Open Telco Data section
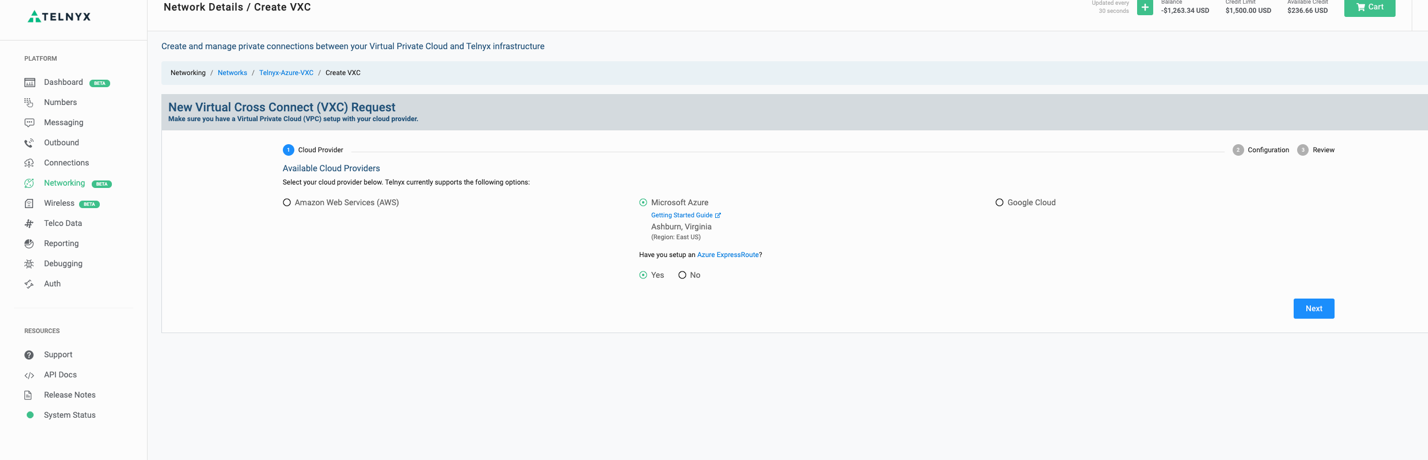Image resolution: width=1428 pixels, height=460 pixels. (63, 223)
